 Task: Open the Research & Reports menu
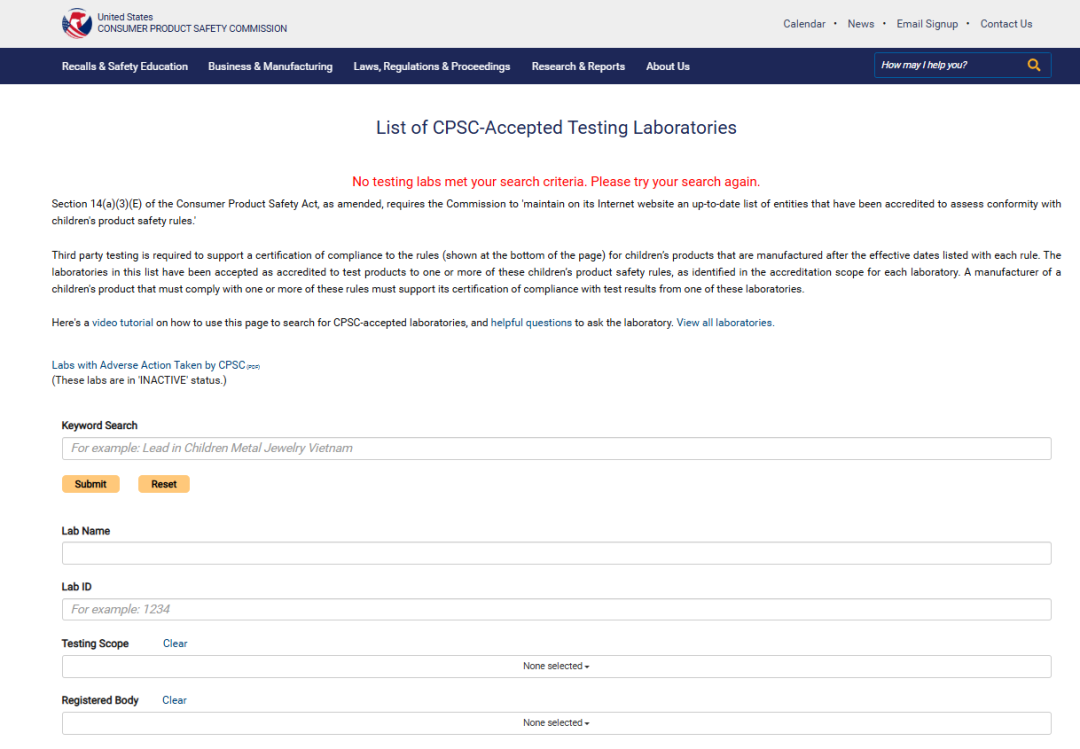[578, 66]
